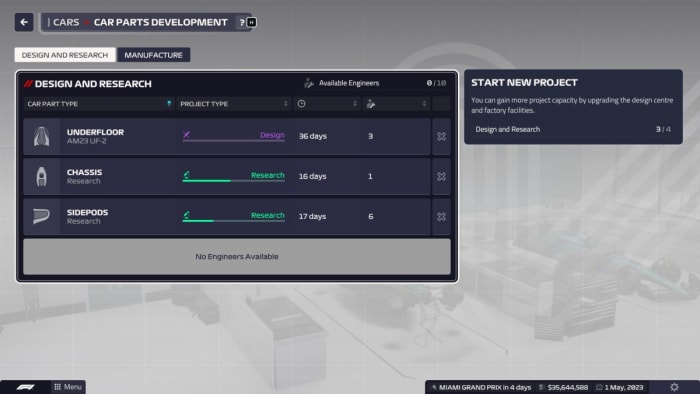Viewport: 700px width, 394px height.
Task: Cancel the Underfloor design project
Action: pyautogui.click(x=441, y=136)
